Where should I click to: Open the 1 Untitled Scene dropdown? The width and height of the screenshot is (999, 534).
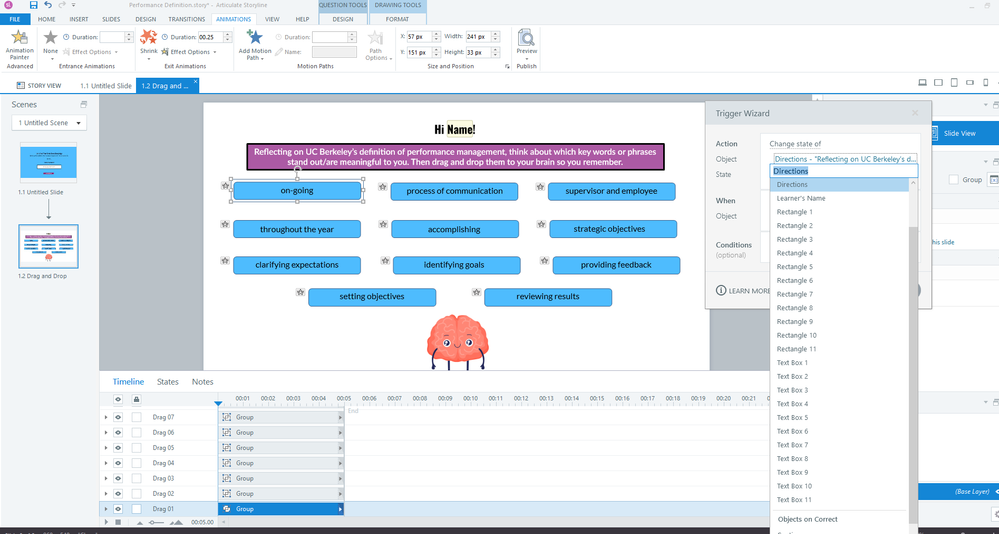(49, 123)
